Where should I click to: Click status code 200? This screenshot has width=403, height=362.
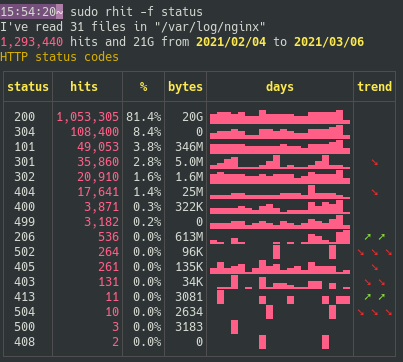25,117
